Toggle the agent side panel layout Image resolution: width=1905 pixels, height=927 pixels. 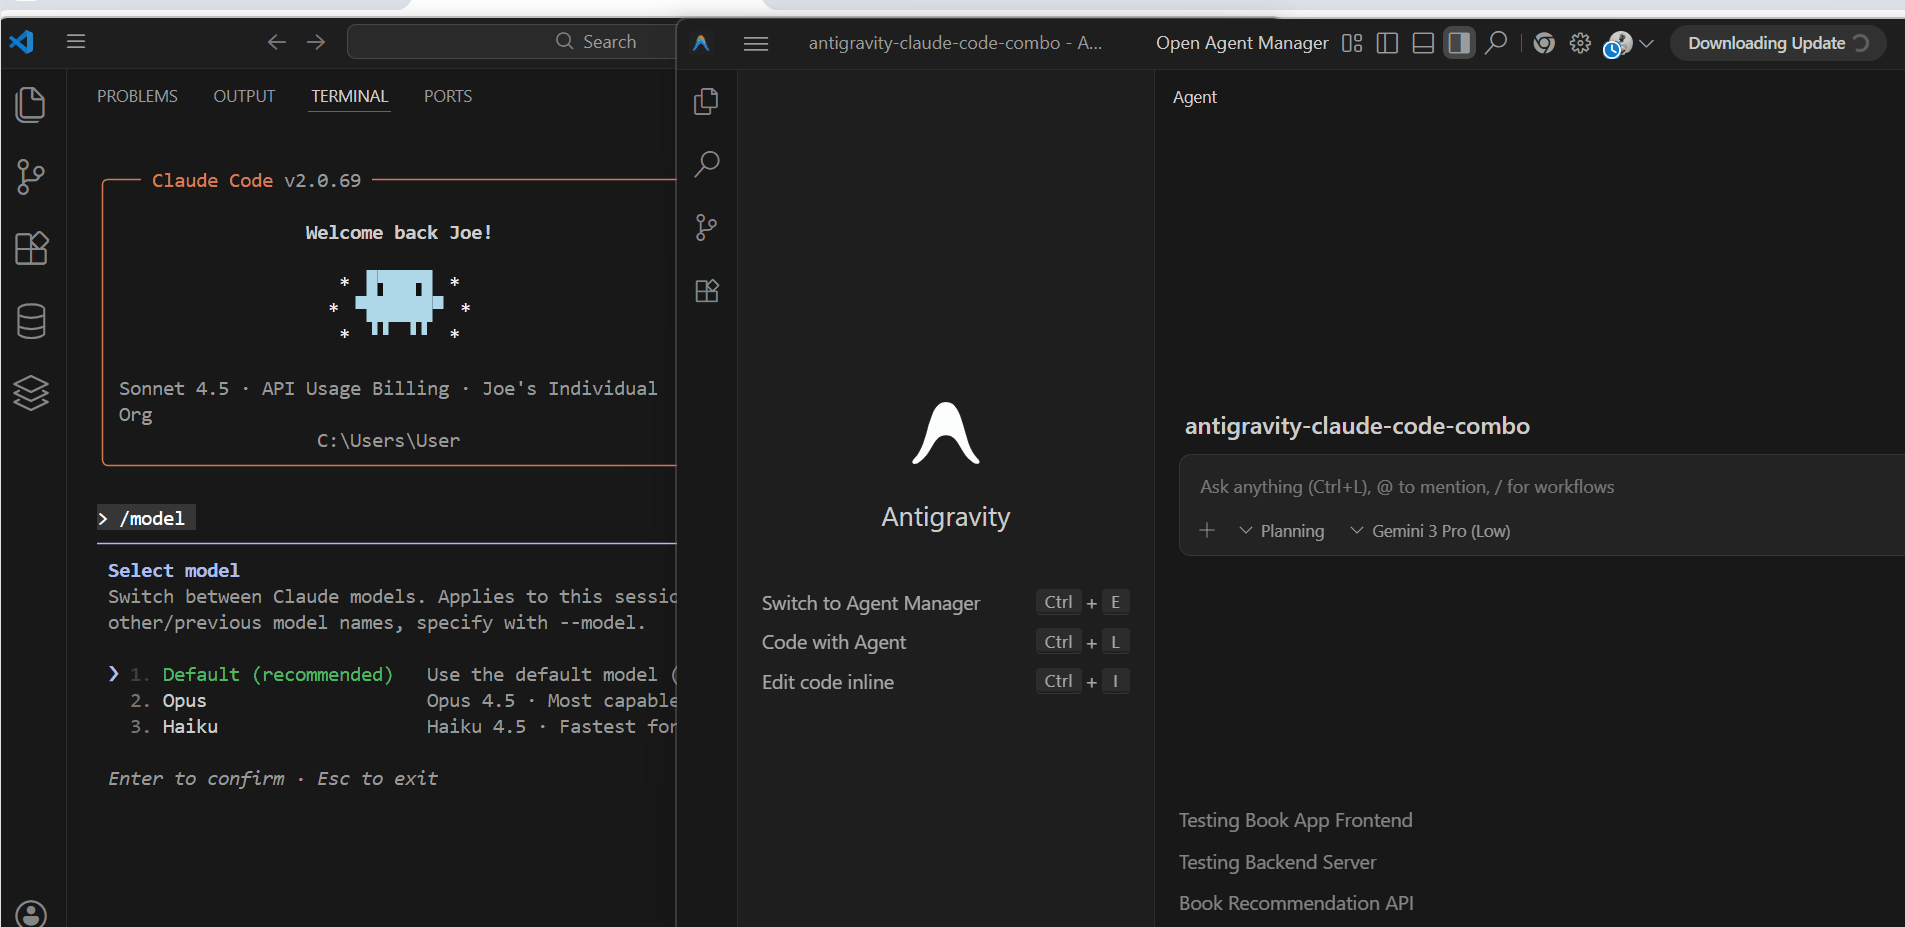coord(1459,43)
